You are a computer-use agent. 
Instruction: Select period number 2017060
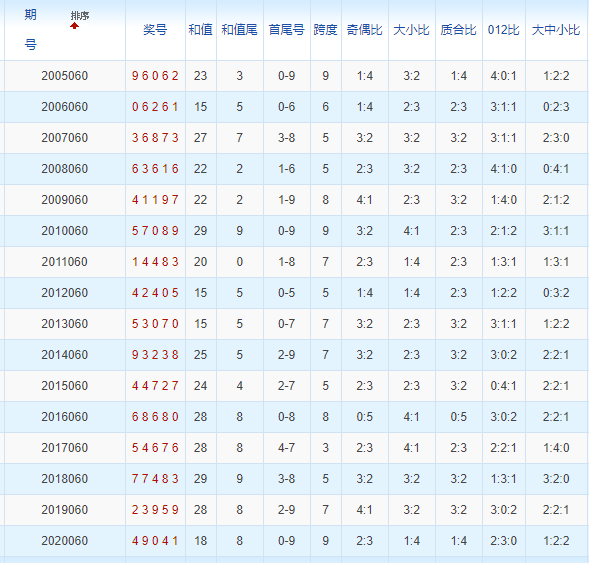[x=65, y=448]
